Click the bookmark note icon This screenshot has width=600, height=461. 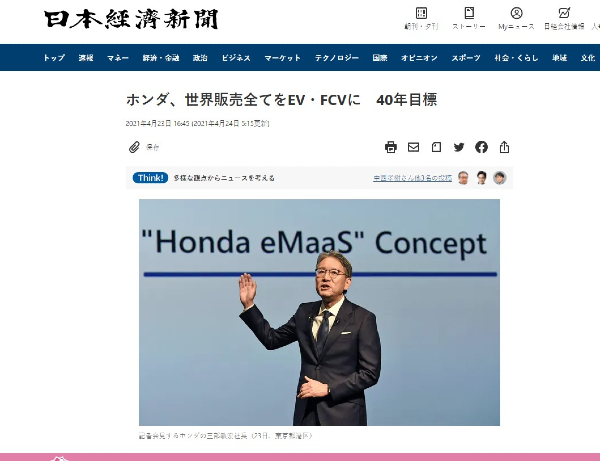tap(436, 147)
